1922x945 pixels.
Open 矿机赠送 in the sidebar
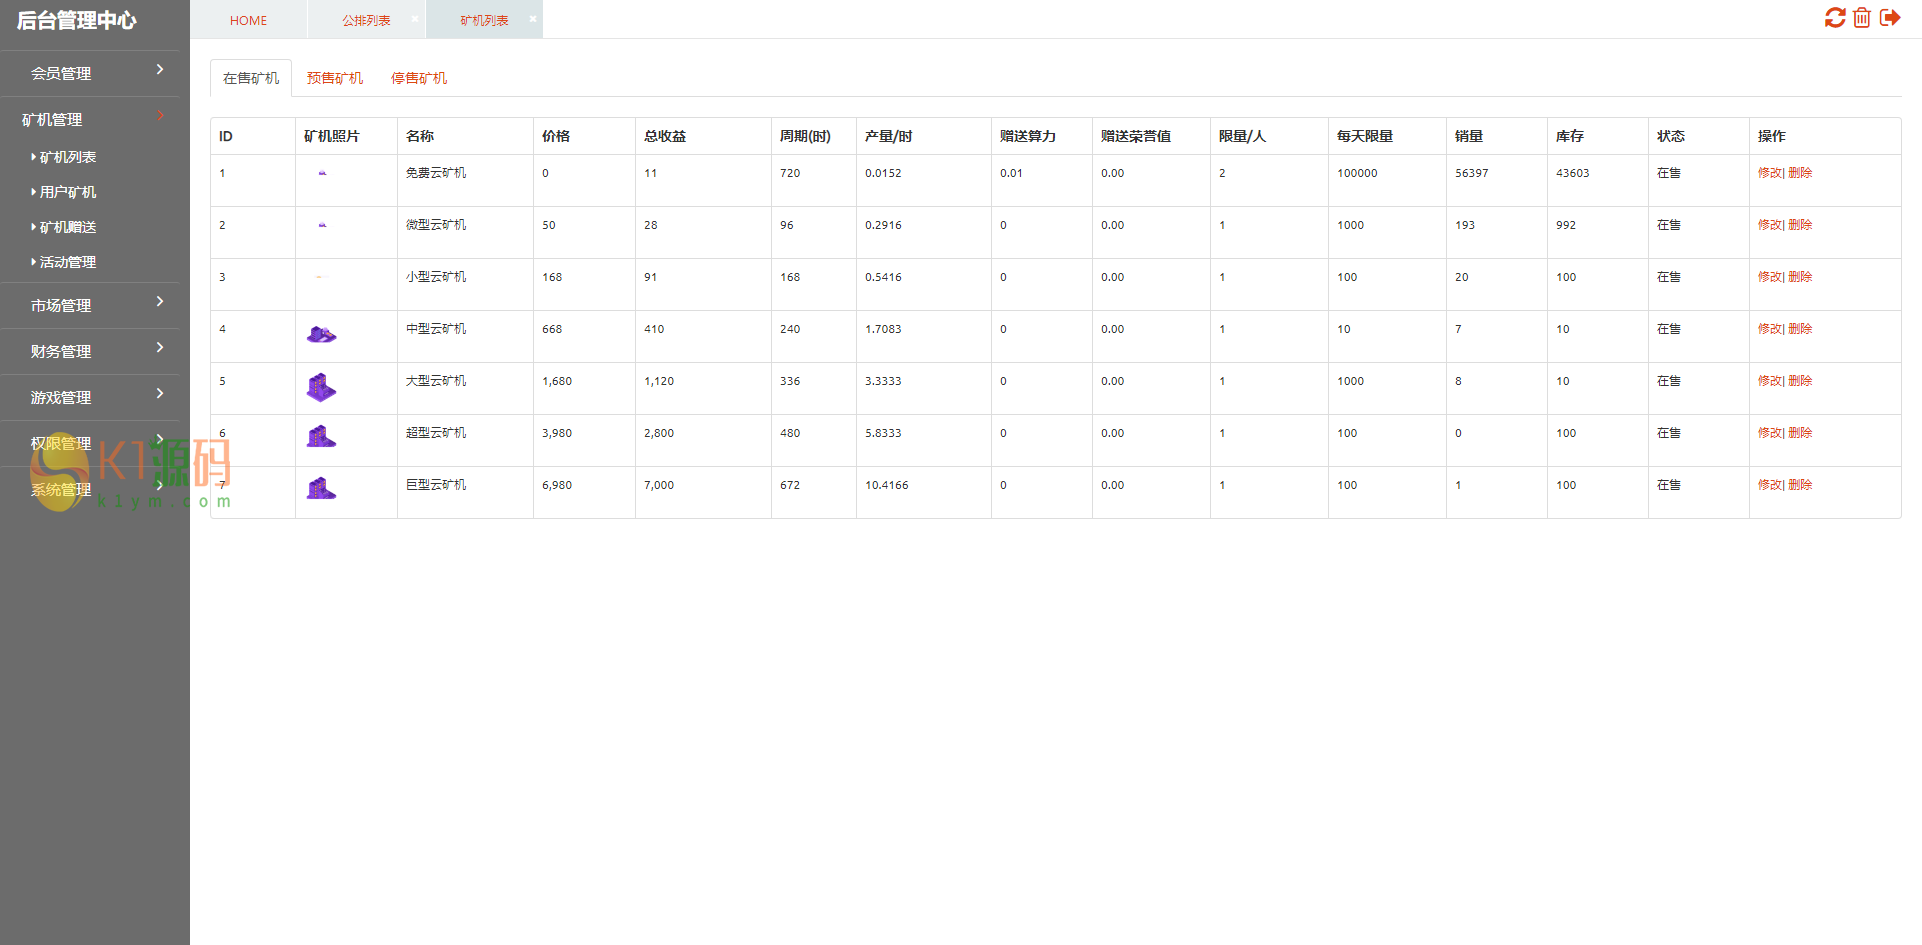[68, 227]
